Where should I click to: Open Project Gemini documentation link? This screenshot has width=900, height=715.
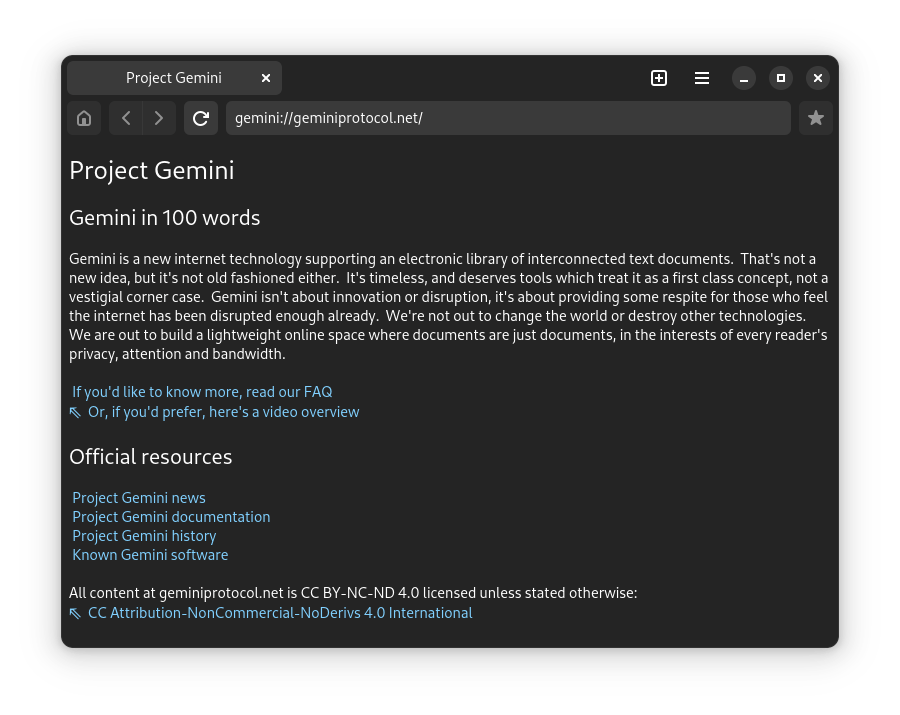pyautogui.click(x=171, y=517)
